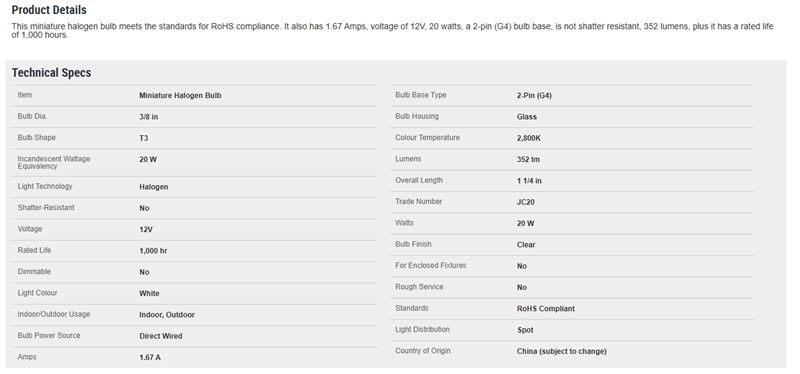Click the Bulb Finish Clear value
Screen dimensions: 800x374
526,245
